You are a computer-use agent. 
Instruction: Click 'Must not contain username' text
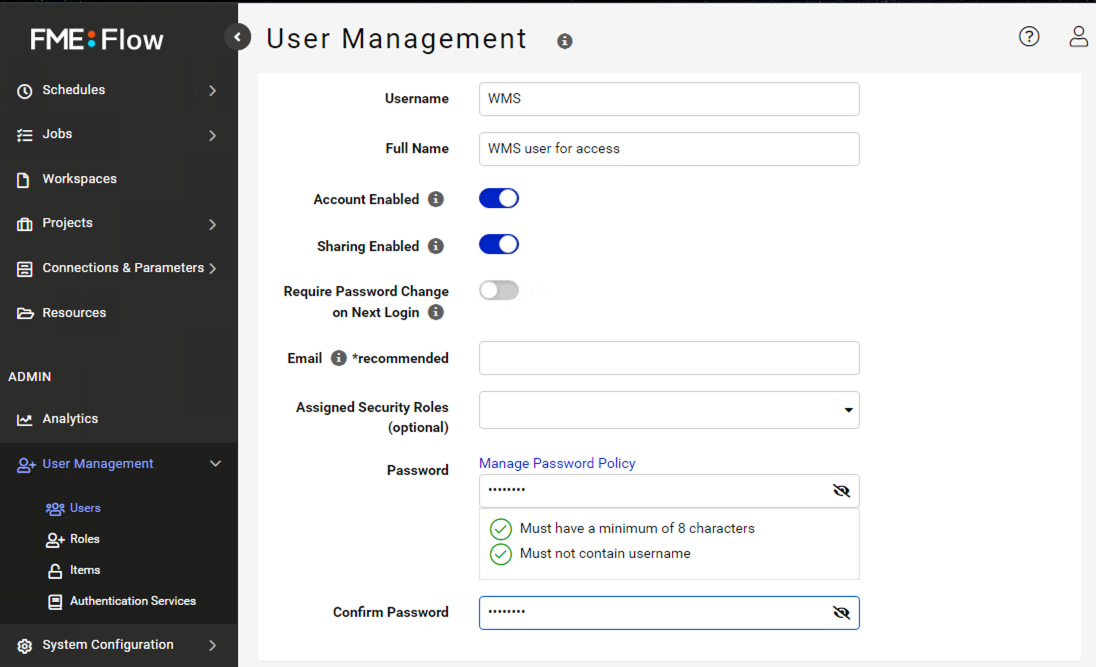[x=605, y=553]
